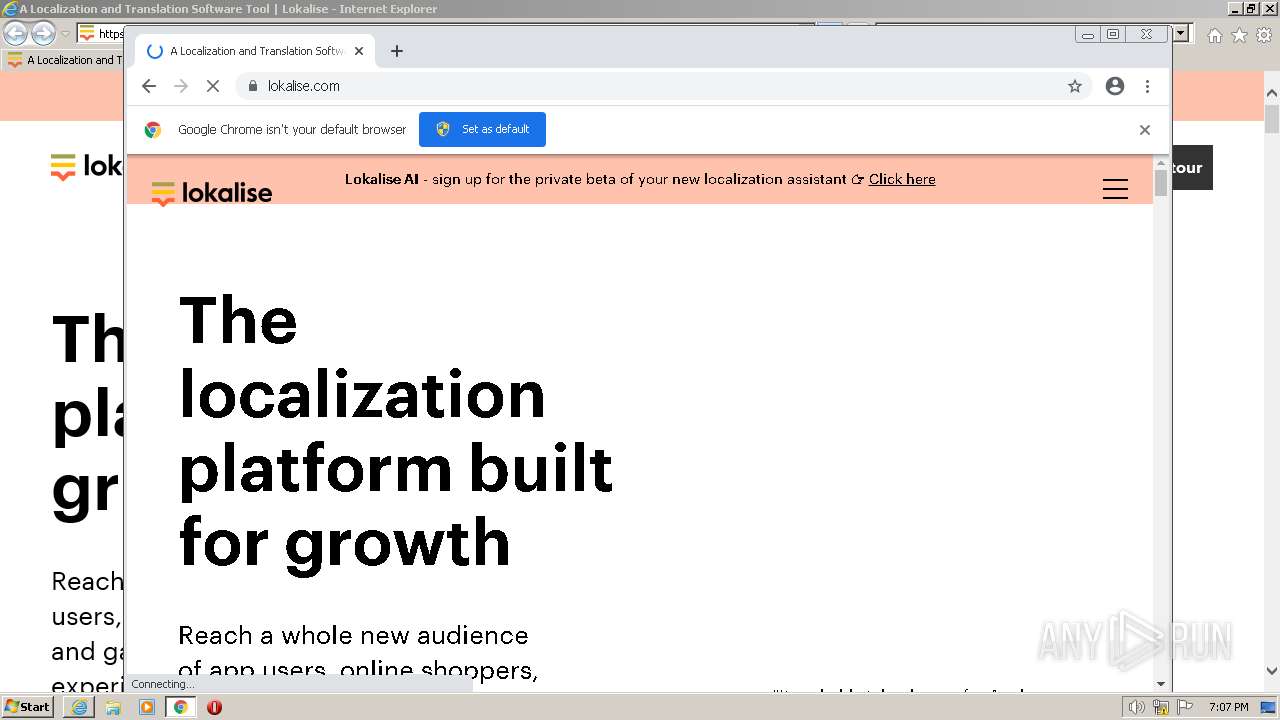Click the Lokalise logo in Chrome

pos(212,193)
